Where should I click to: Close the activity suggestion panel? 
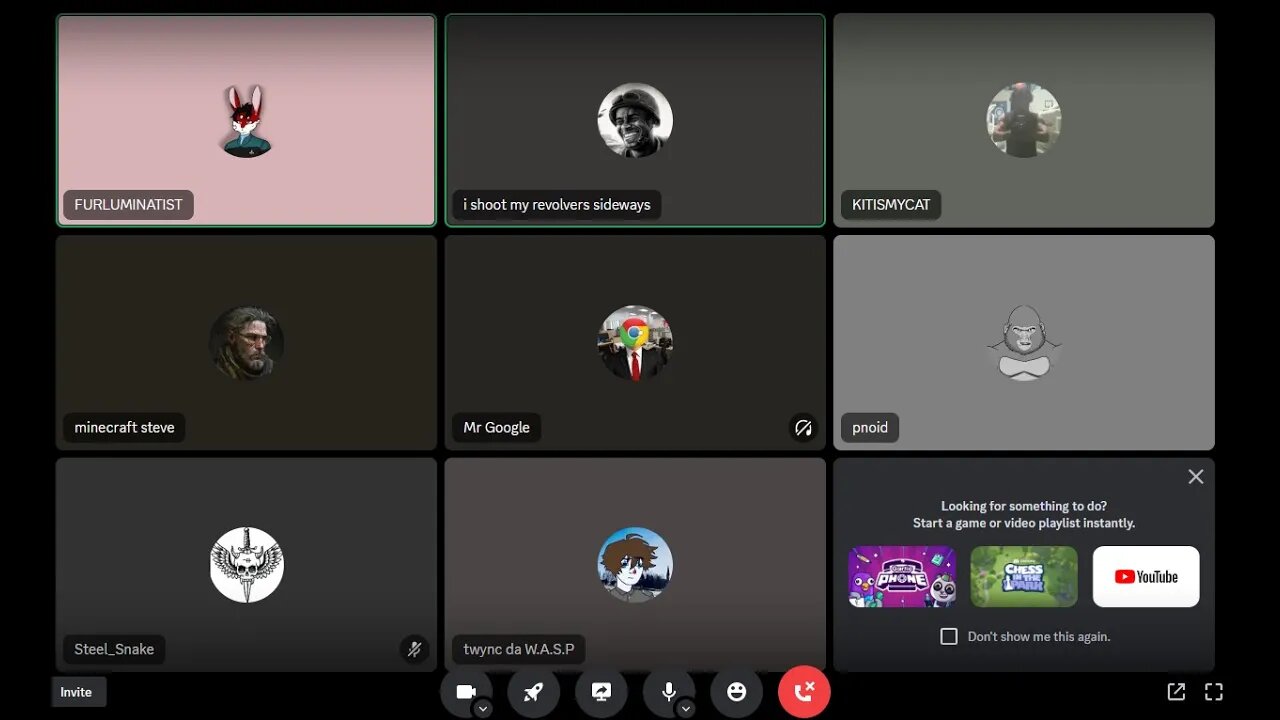click(x=1196, y=477)
